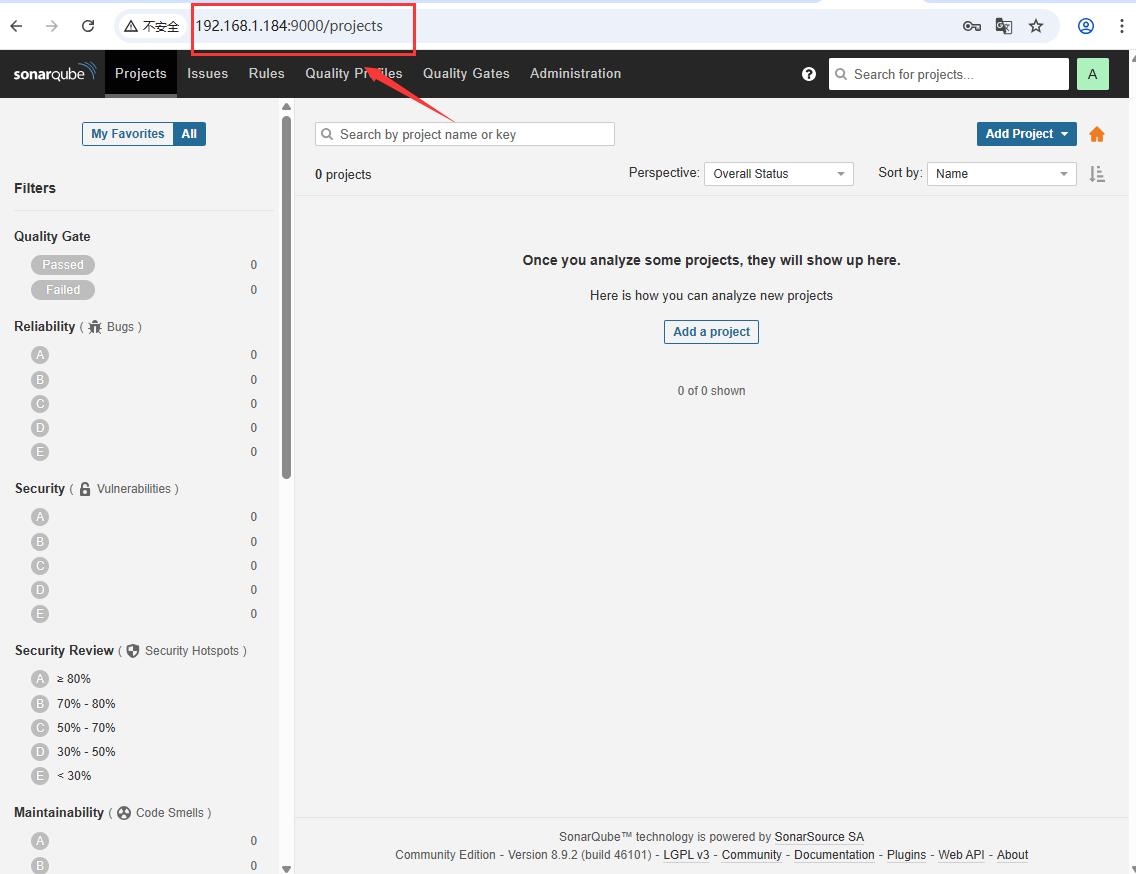Click the SonarQube logo
Screen dimensions: 1136x874
(54, 73)
